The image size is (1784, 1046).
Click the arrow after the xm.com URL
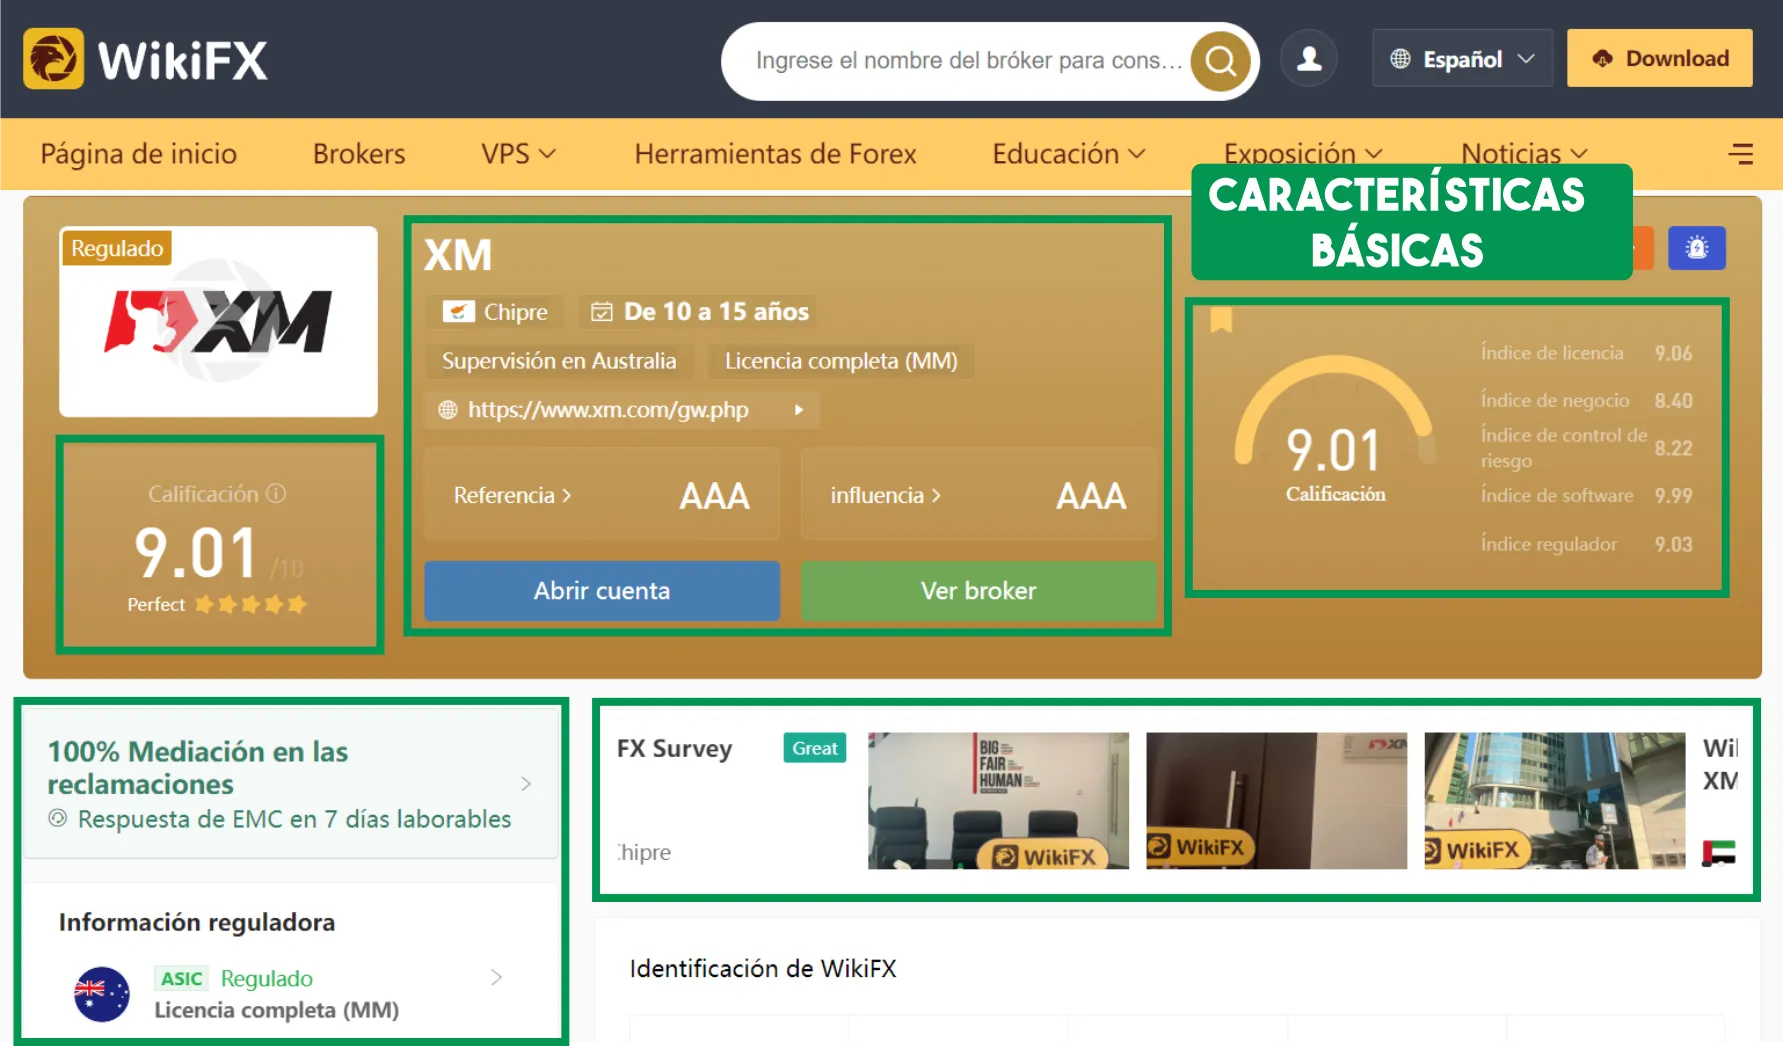pyautogui.click(x=798, y=410)
